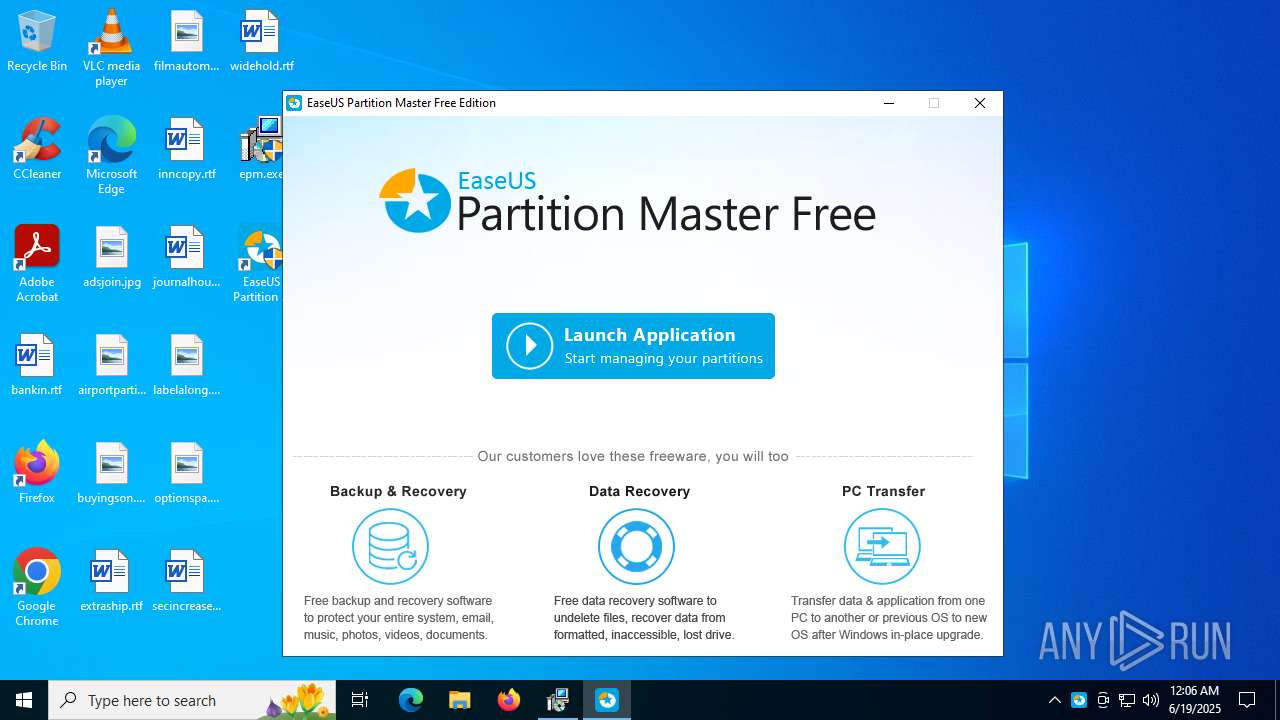Open the Backup & Recovery database icon

pos(390,546)
